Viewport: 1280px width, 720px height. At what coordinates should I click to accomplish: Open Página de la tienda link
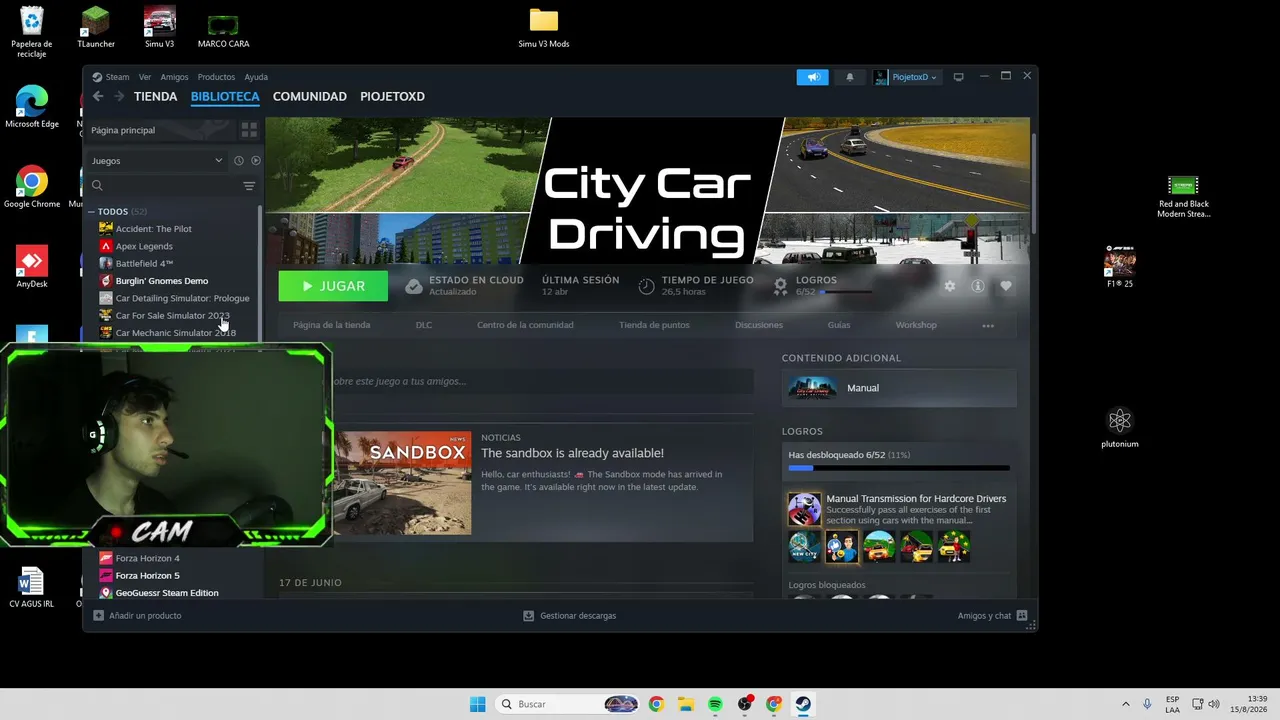331,325
